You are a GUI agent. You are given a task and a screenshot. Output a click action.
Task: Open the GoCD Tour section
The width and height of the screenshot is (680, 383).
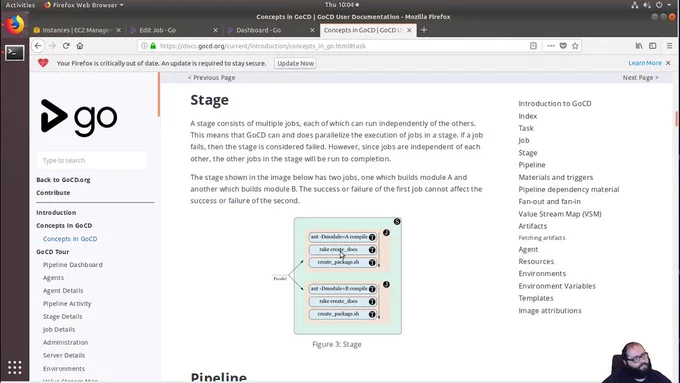[x=52, y=252]
